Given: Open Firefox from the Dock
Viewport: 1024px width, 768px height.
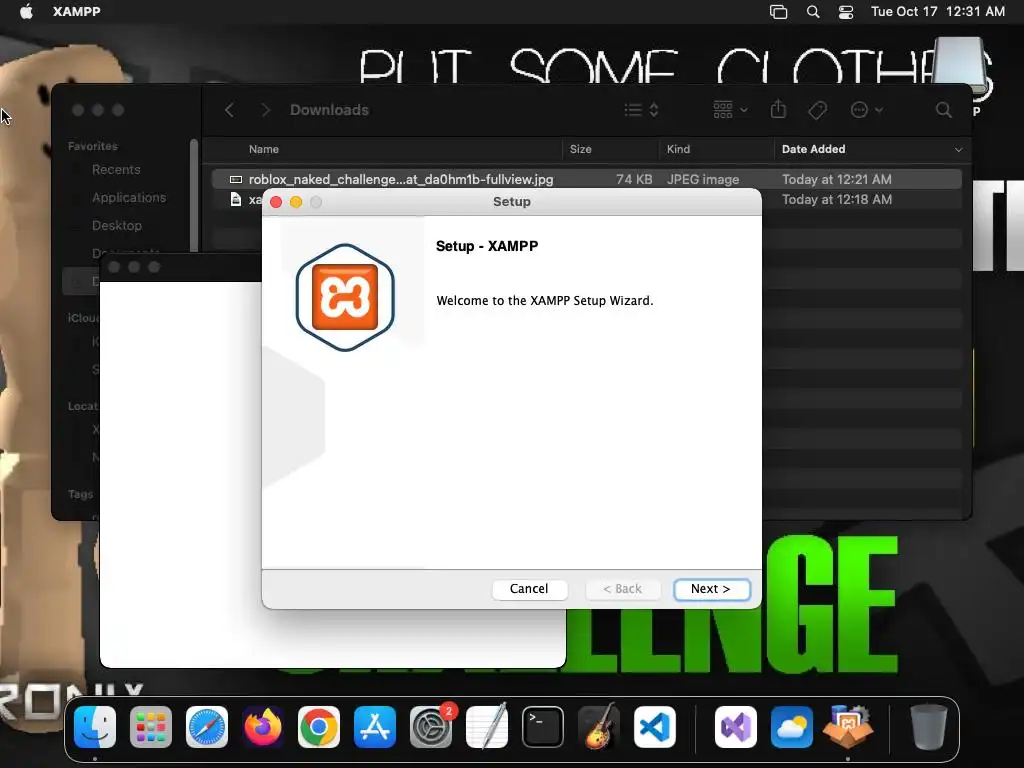Looking at the screenshot, I should [263, 727].
